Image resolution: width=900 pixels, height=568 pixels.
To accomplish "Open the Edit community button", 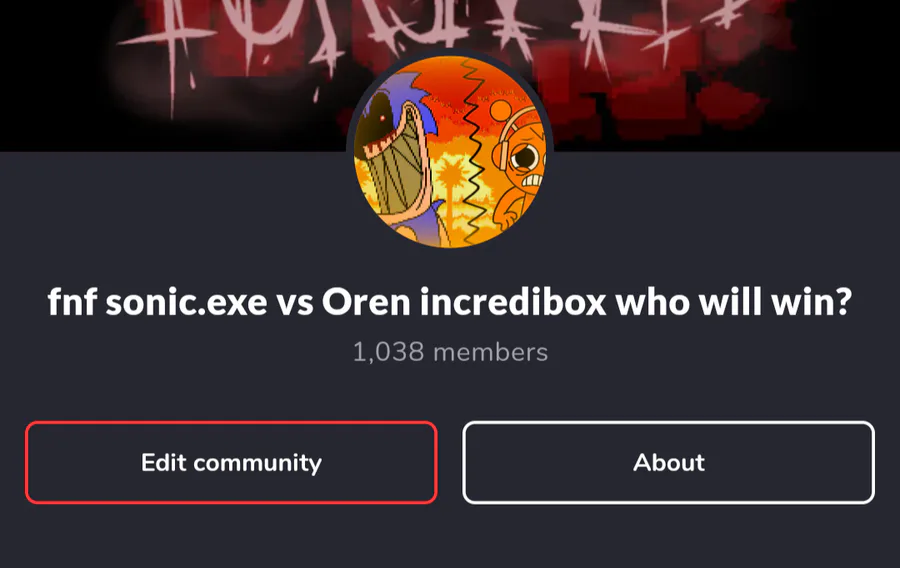I will point(231,462).
